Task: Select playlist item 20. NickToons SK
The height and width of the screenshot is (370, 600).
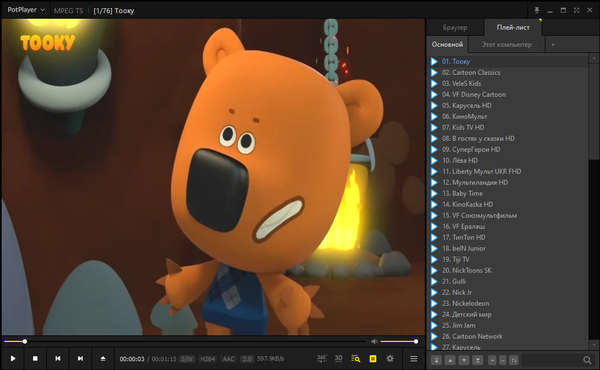Action: [508, 270]
